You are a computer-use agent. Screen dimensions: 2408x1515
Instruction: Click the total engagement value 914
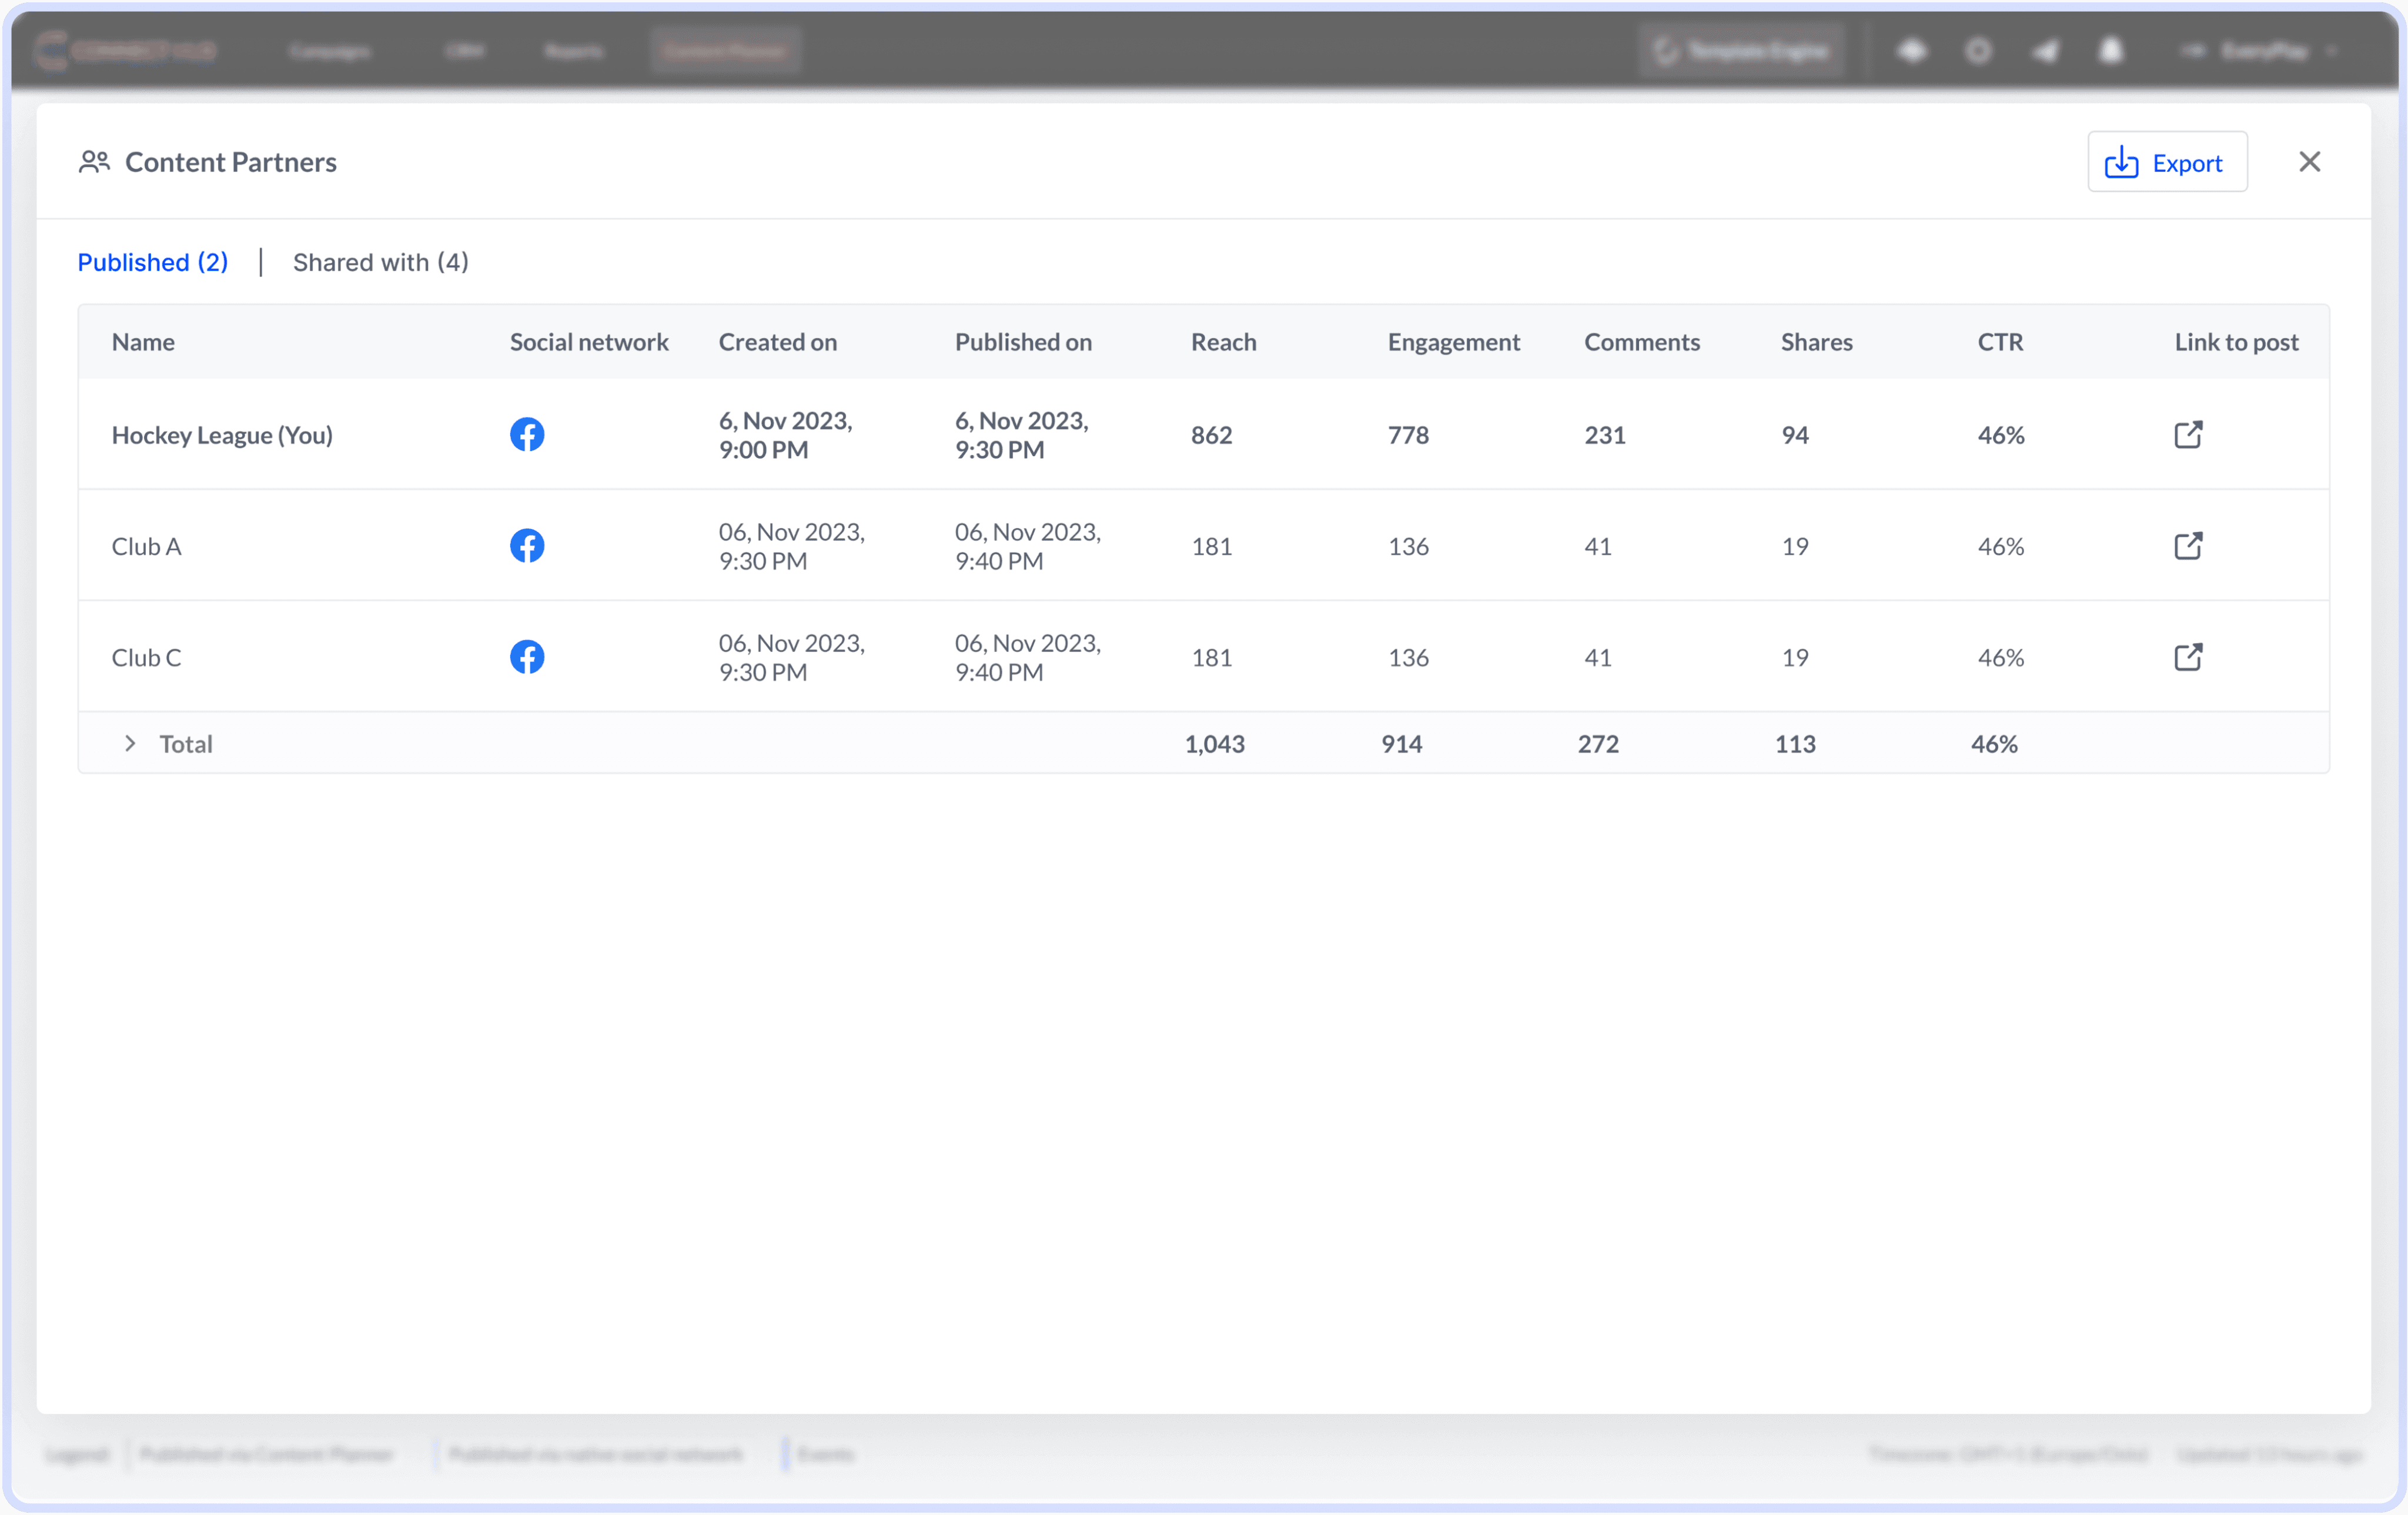pyautogui.click(x=1402, y=744)
